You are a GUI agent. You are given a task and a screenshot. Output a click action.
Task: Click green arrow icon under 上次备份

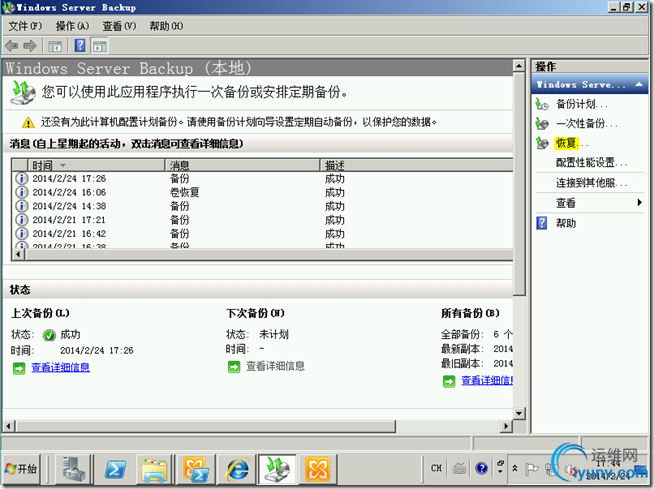[19, 368]
